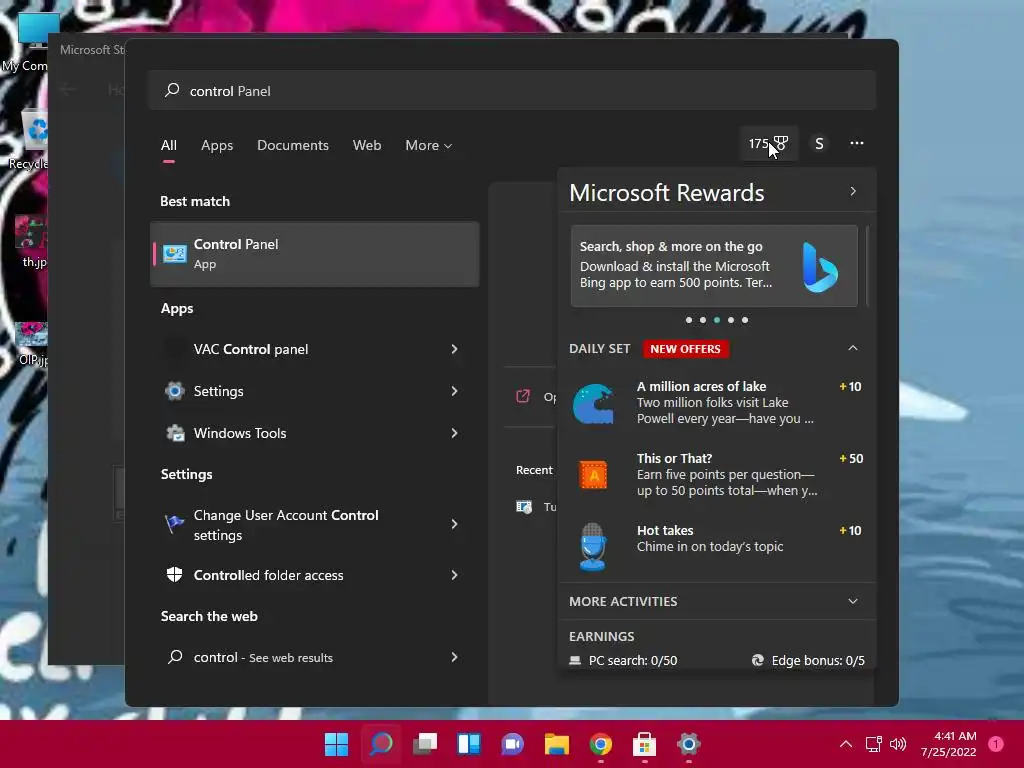Open the Chat app on the taskbar
The width and height of the screenshot is (1024, 768).
513,744
